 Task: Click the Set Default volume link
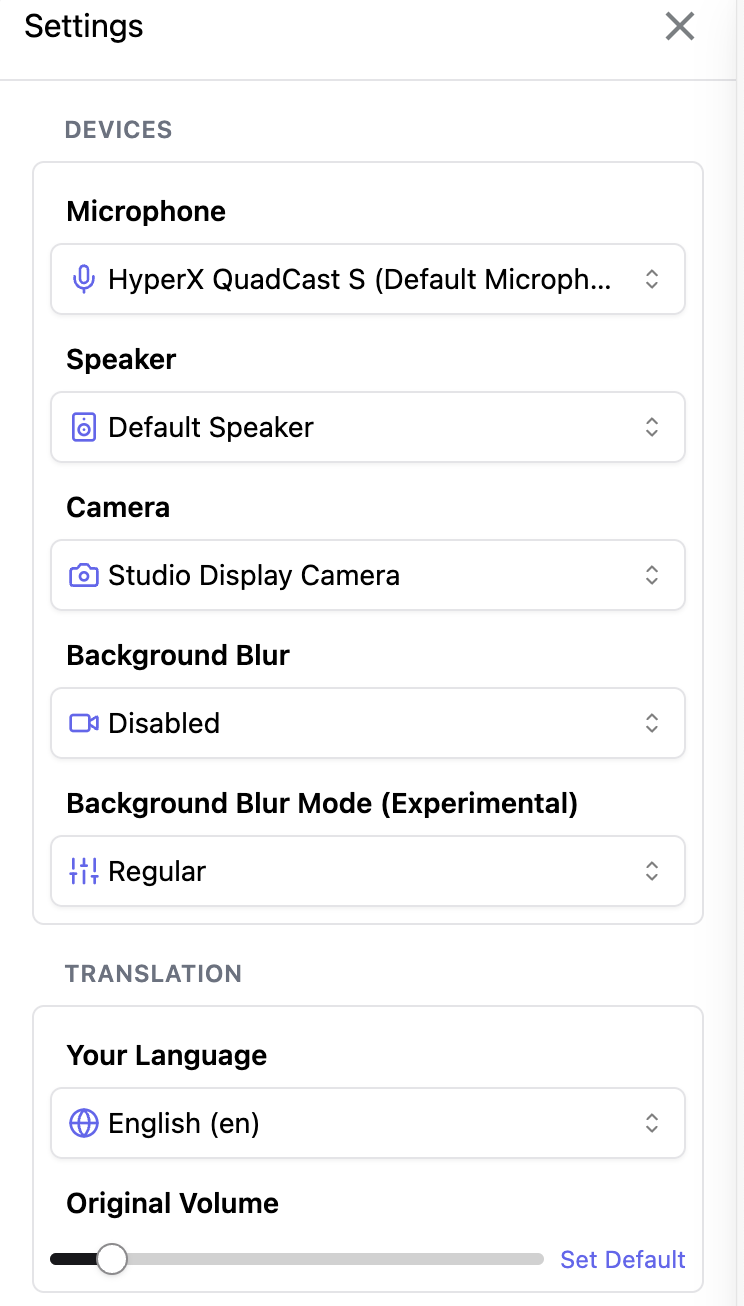click(622, 1259)
